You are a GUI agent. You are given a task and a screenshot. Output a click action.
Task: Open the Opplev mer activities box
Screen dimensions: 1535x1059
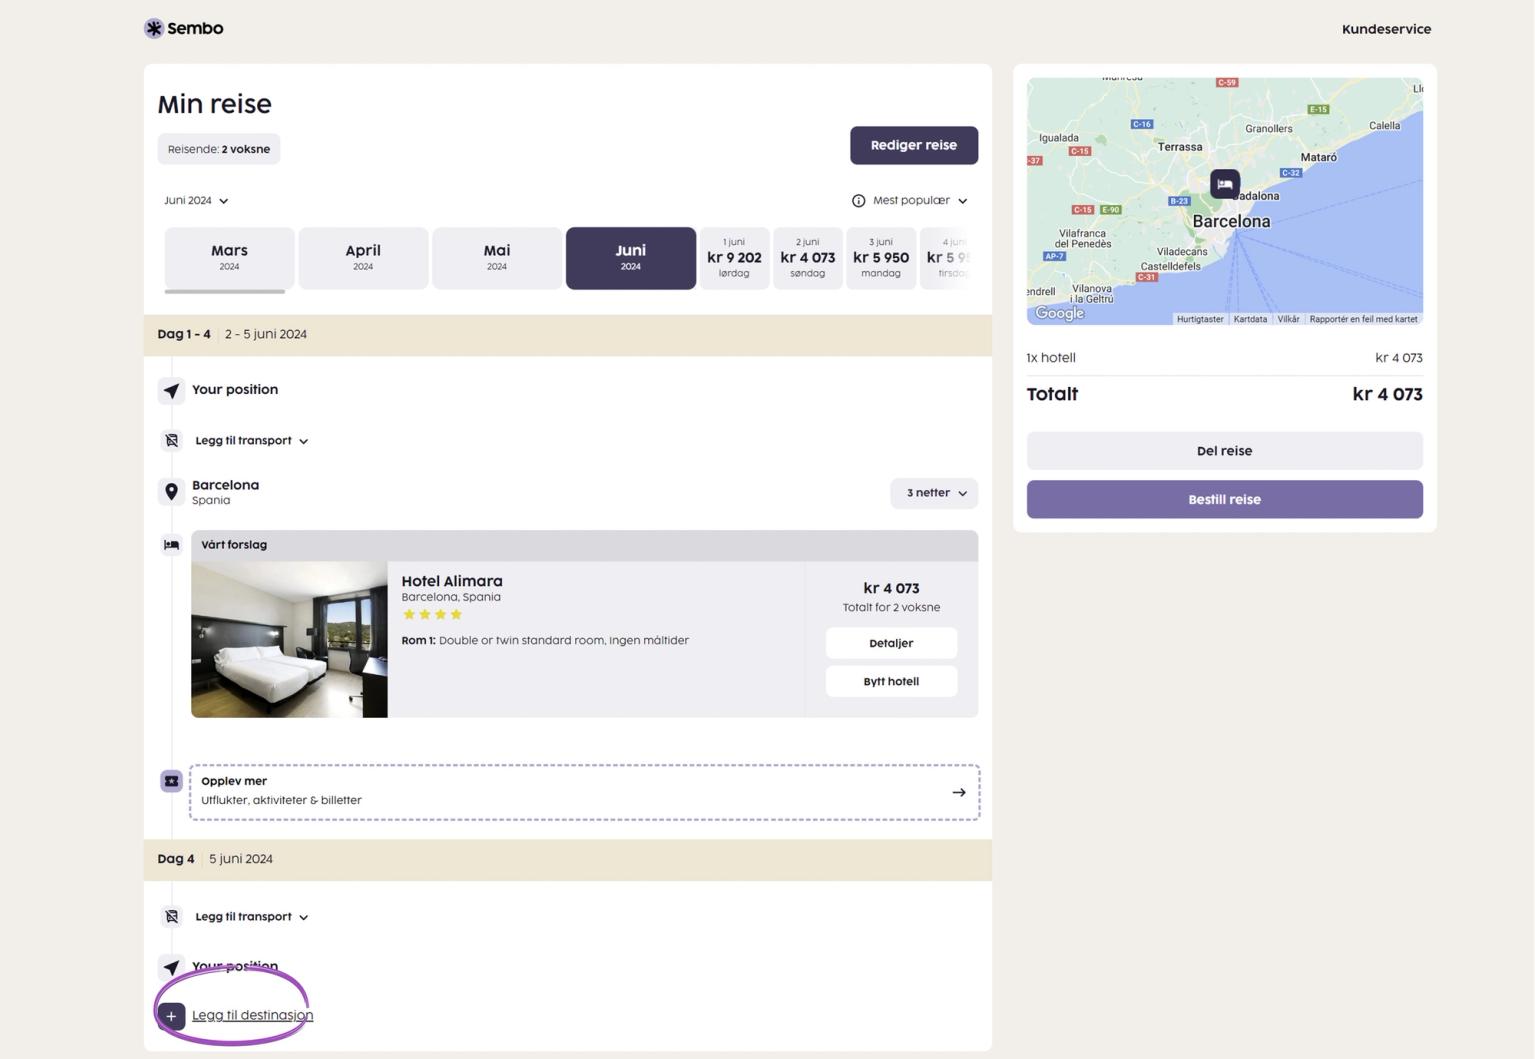[x=584, y=792]
